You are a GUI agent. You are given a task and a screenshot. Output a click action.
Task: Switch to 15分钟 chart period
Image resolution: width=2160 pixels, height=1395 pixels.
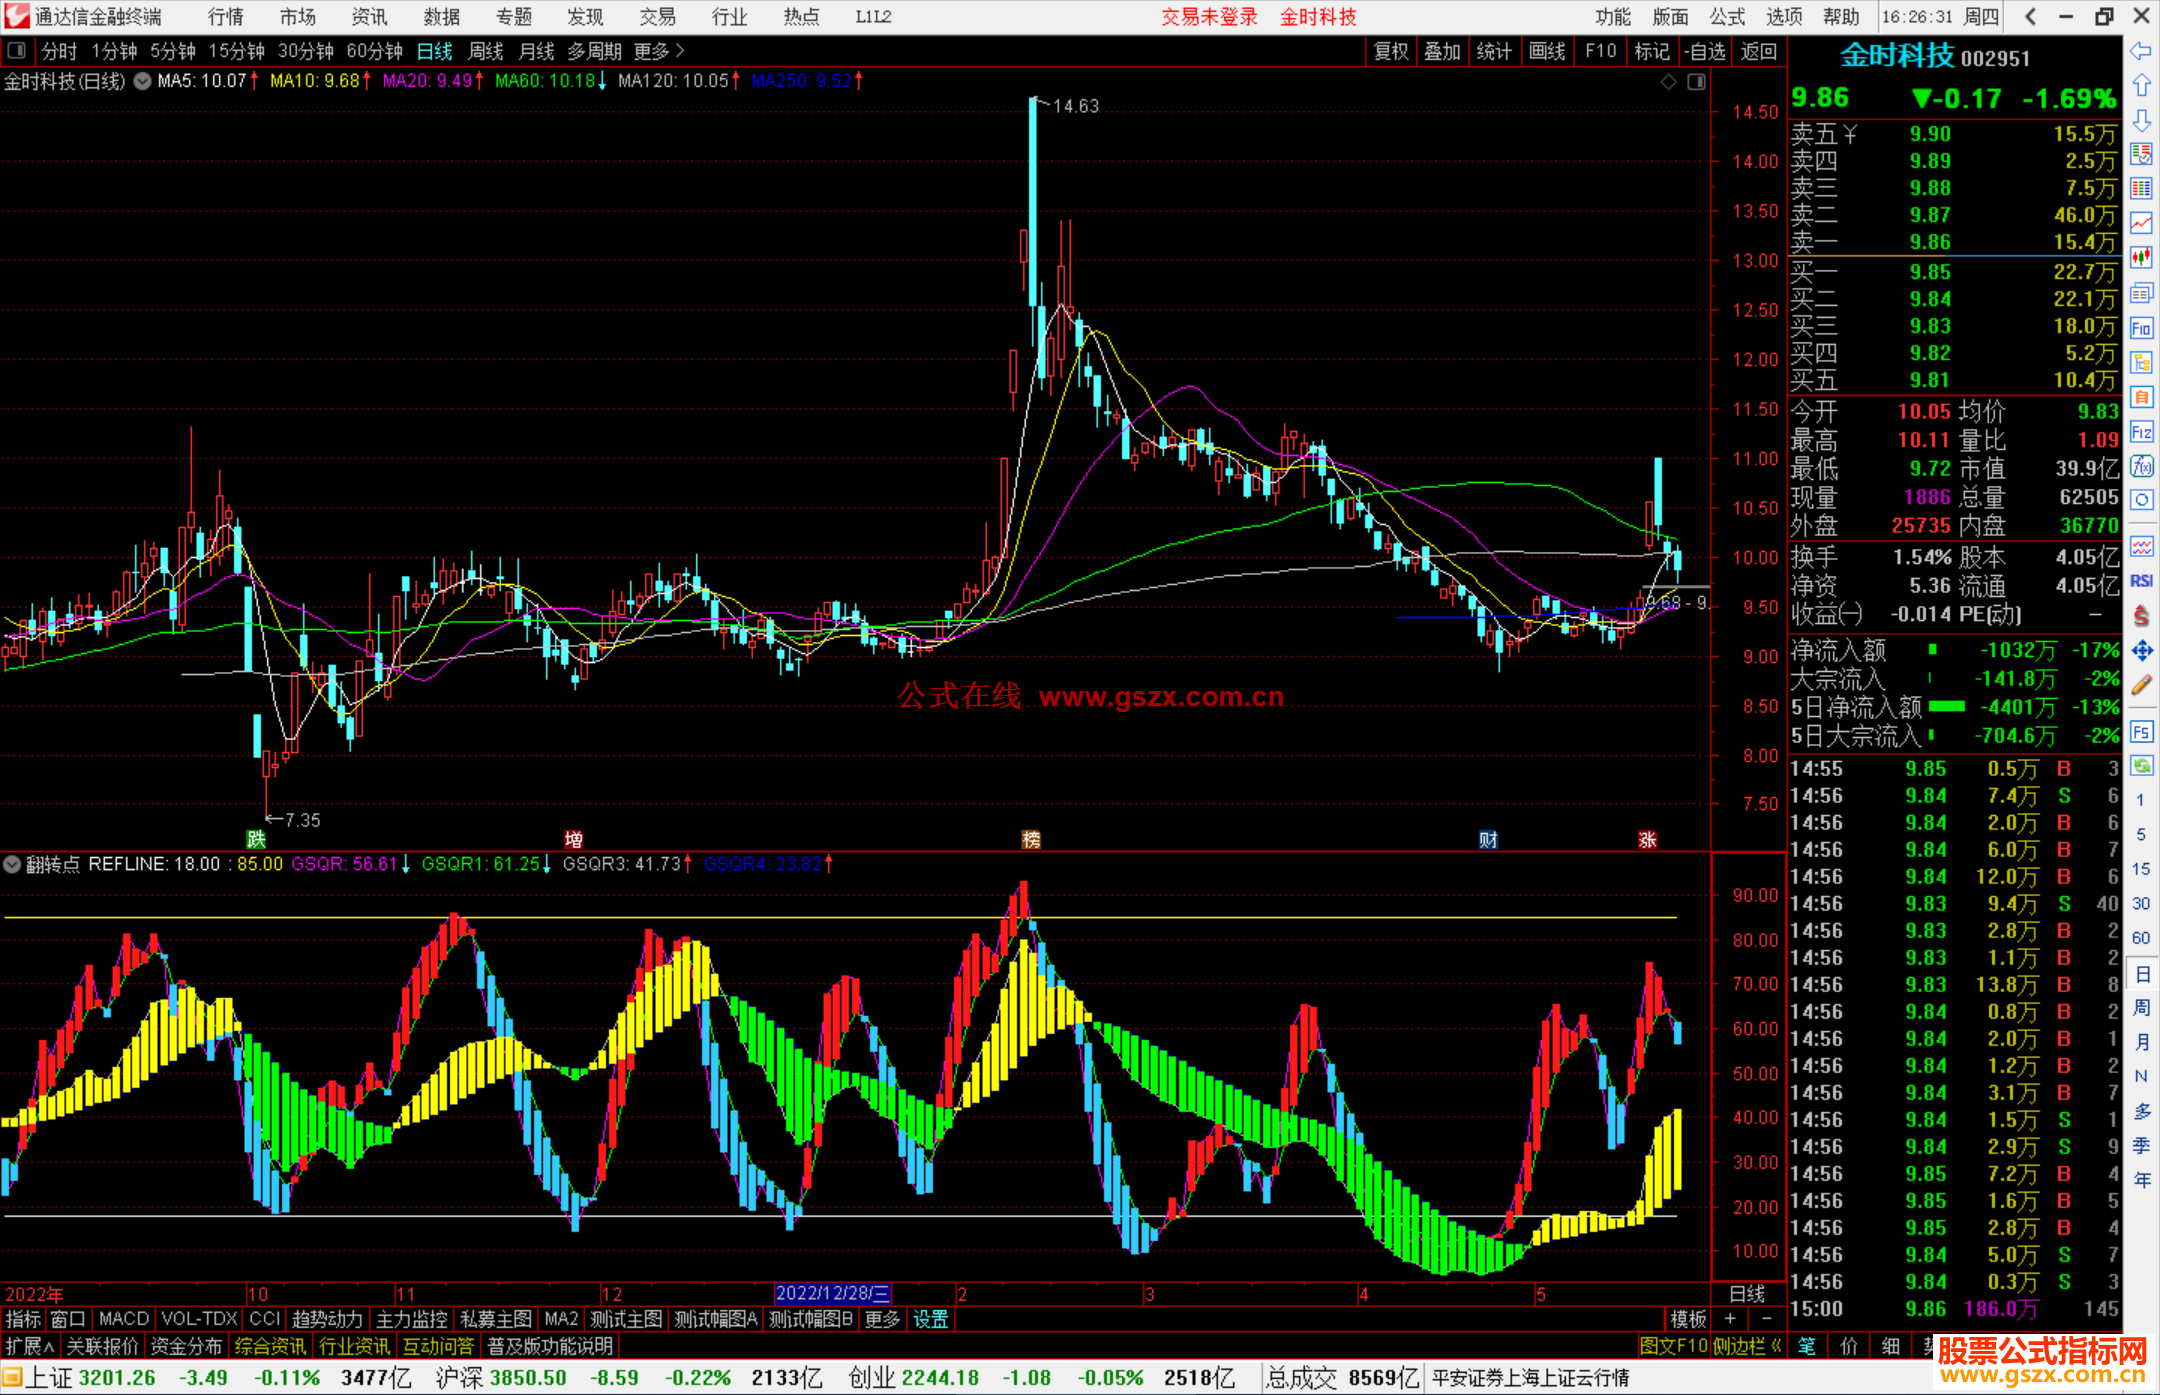(236, 51)
